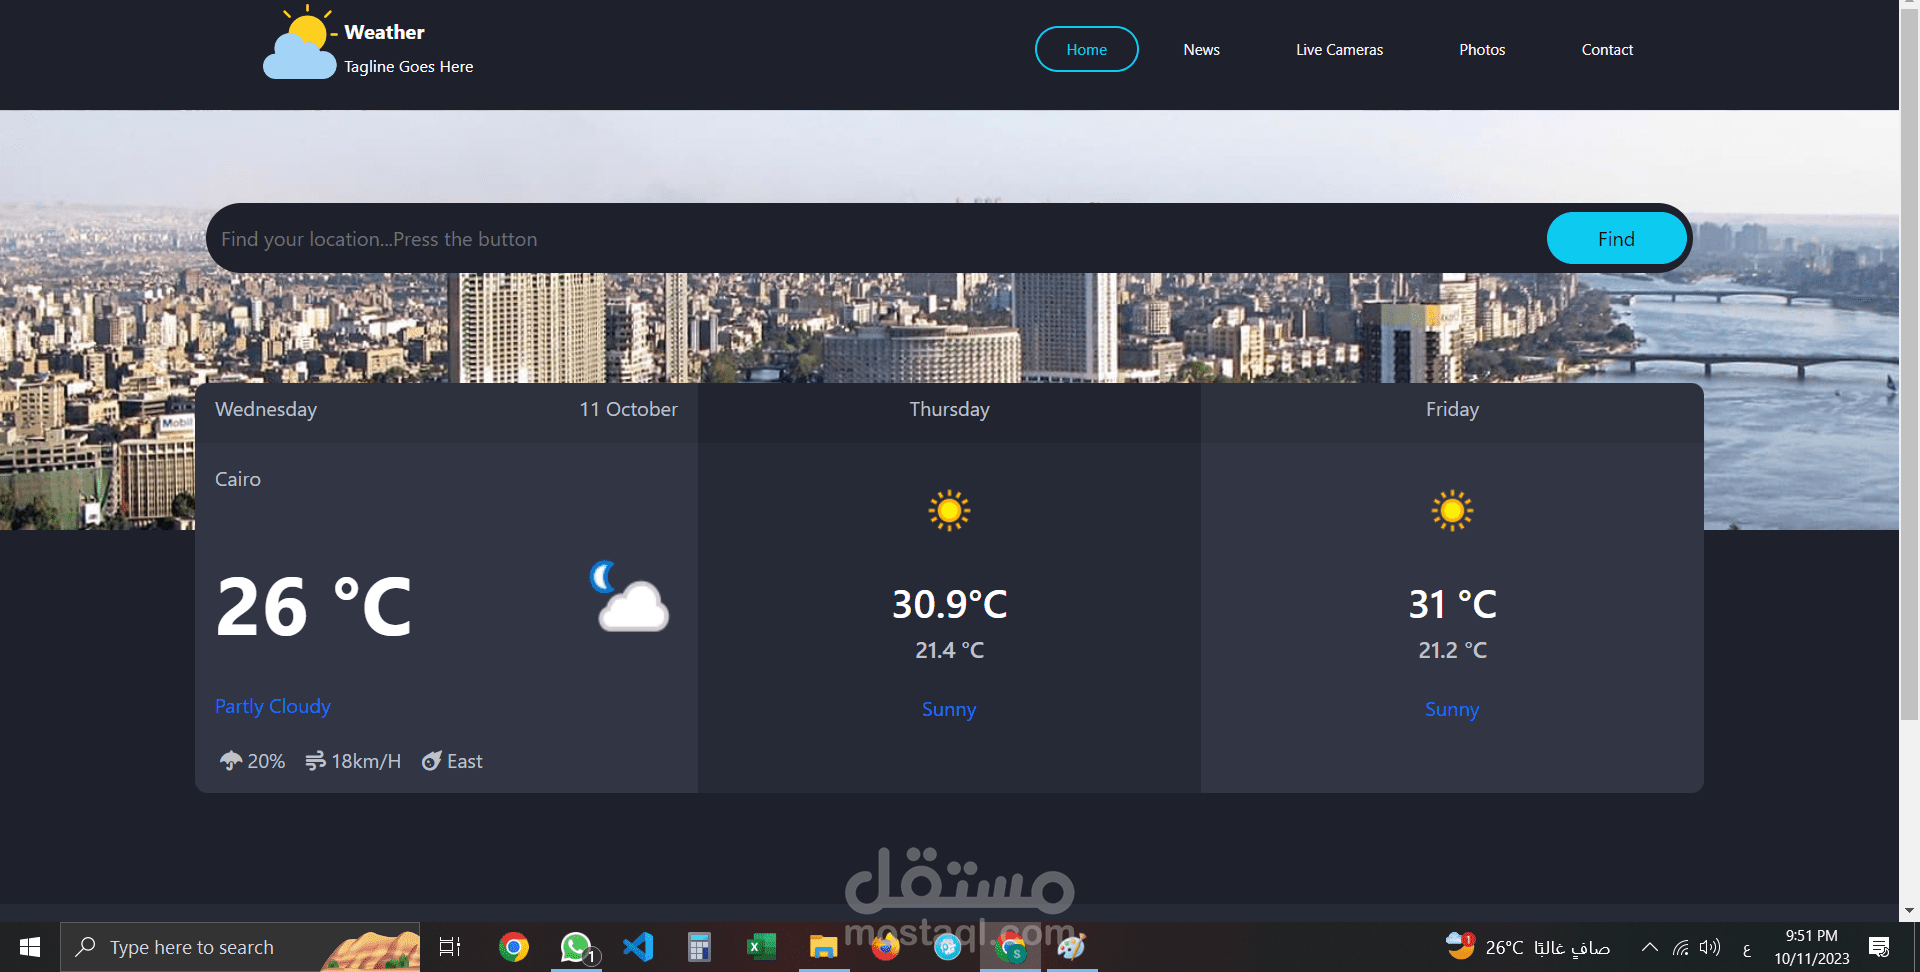Go to the News page
1920x972 pixels.
coord(1201,49)
